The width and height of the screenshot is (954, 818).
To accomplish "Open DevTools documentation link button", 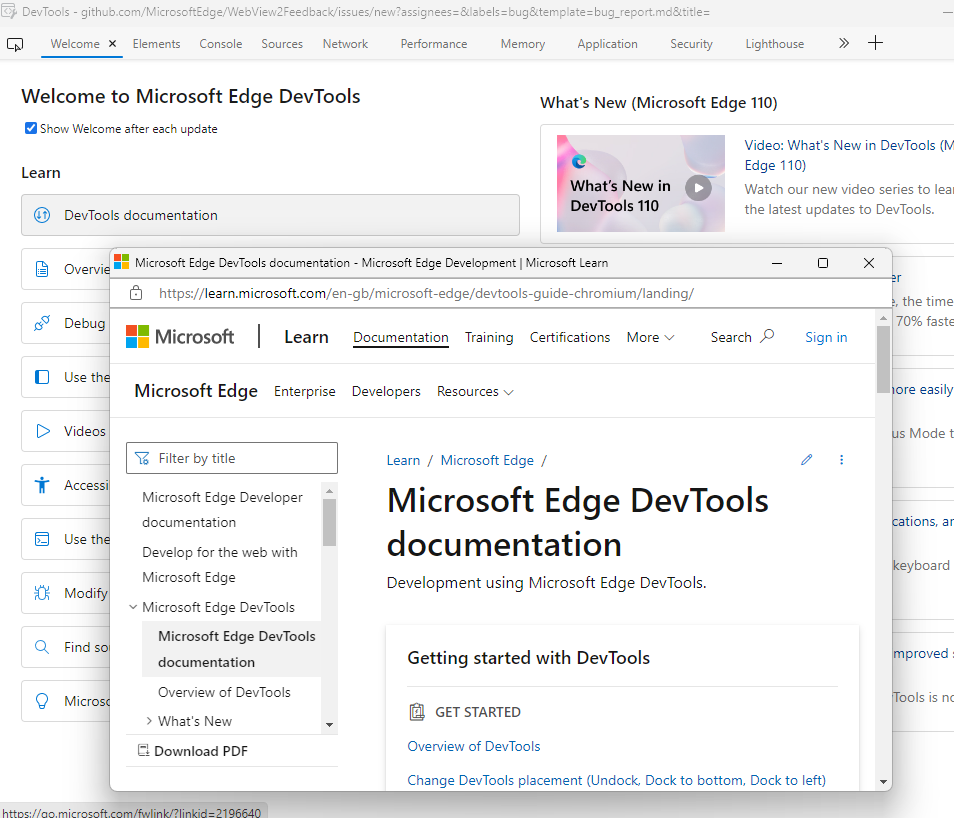I will coord(270,215).
